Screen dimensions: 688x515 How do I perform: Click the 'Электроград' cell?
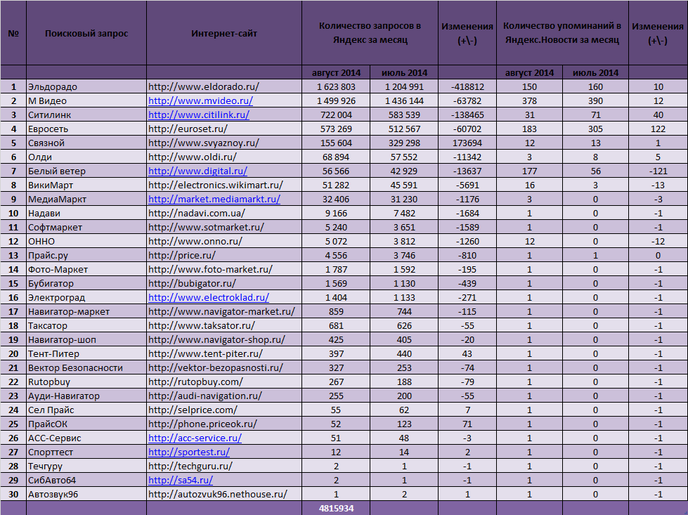click(86, 297)
